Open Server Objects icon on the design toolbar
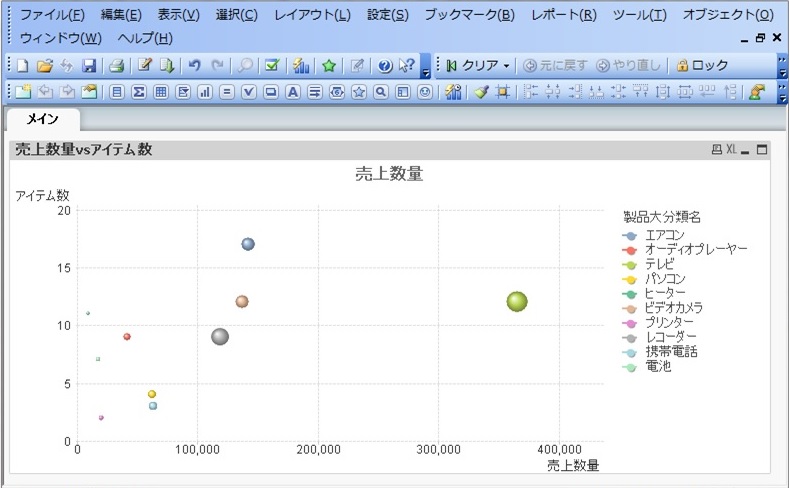The image size is (789, 488). (x=757, y=92)
